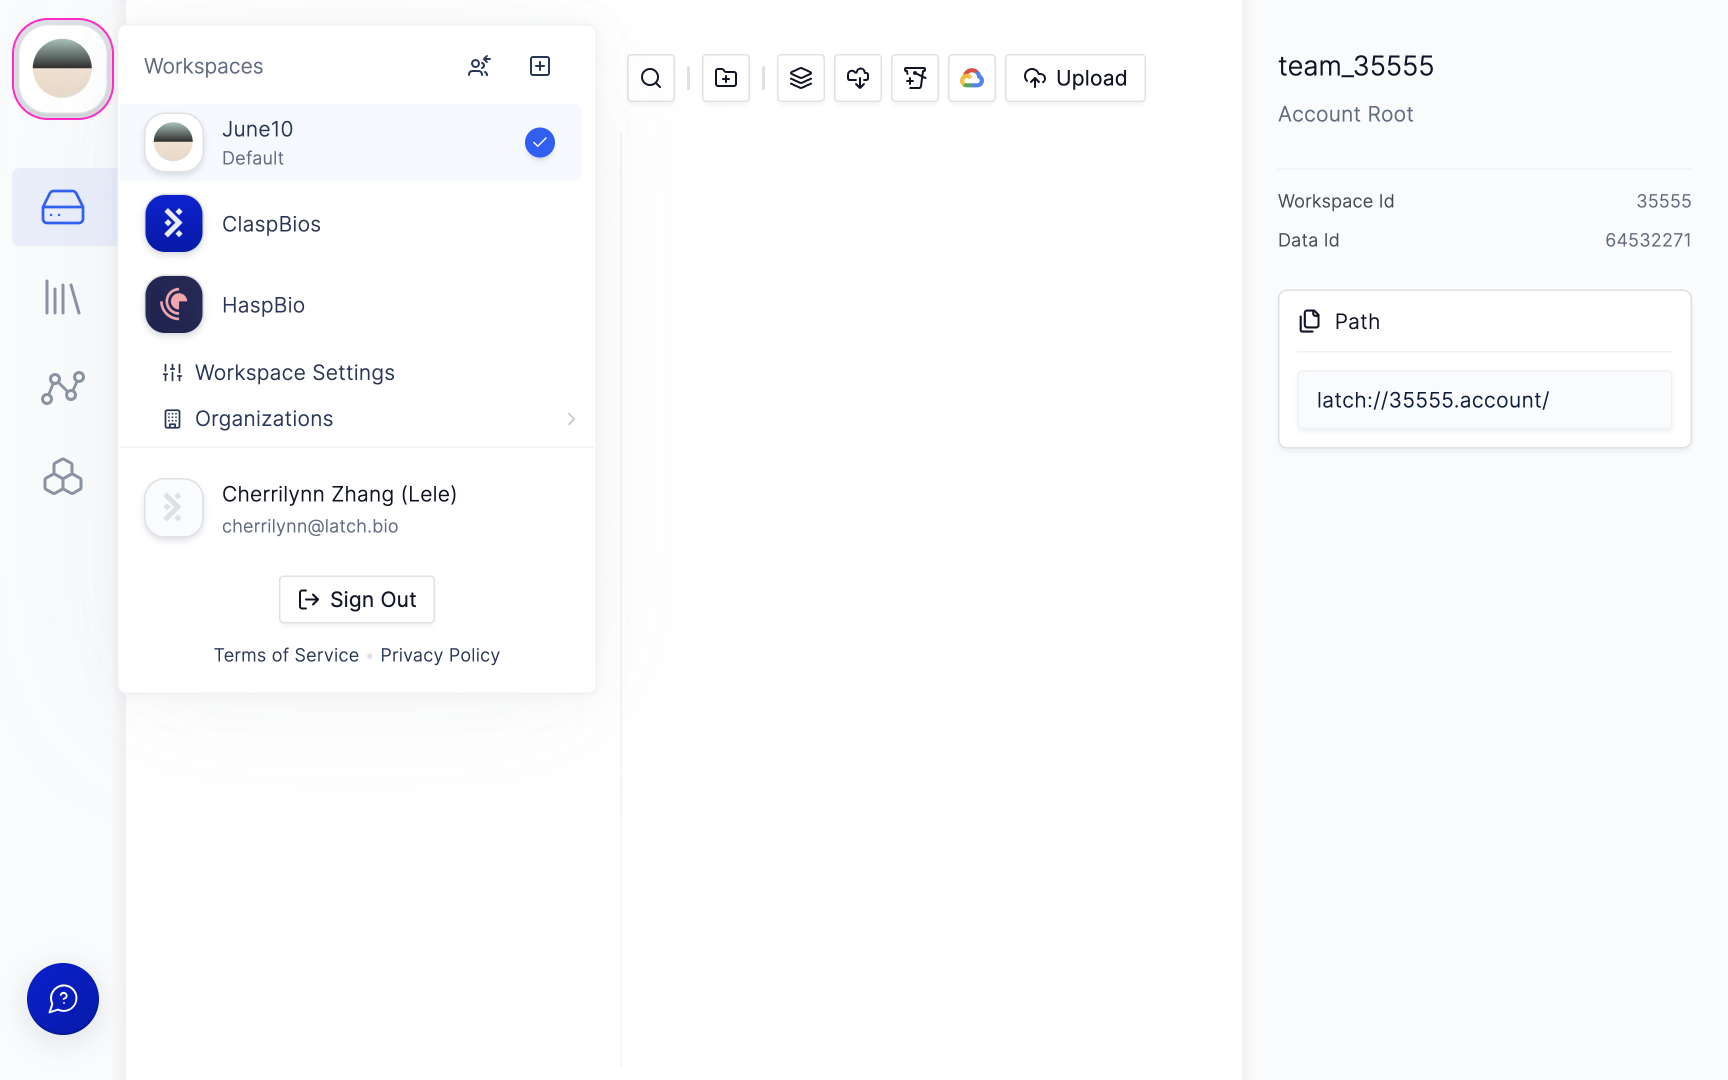Open the Terms of Service link
The height and width of the screenshot is (1080, 1728).
[x=286, y=655]
